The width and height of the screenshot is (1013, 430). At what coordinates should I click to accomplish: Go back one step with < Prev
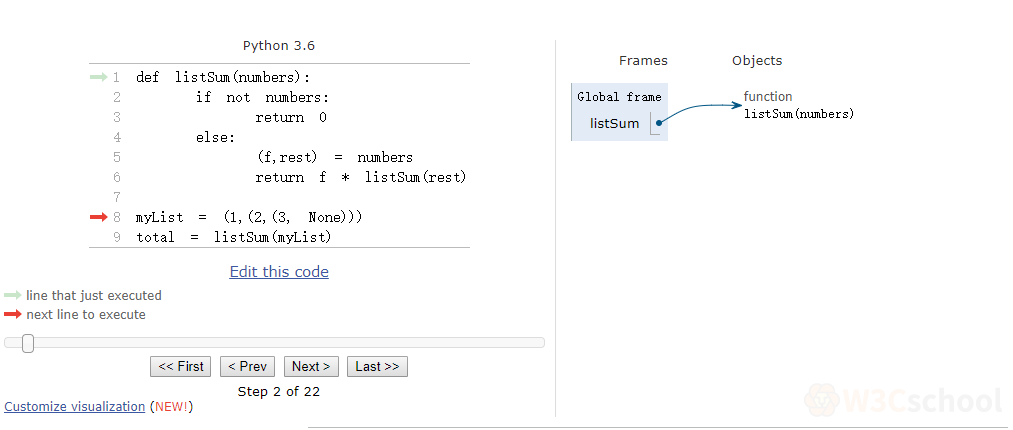tap(247, 367)
